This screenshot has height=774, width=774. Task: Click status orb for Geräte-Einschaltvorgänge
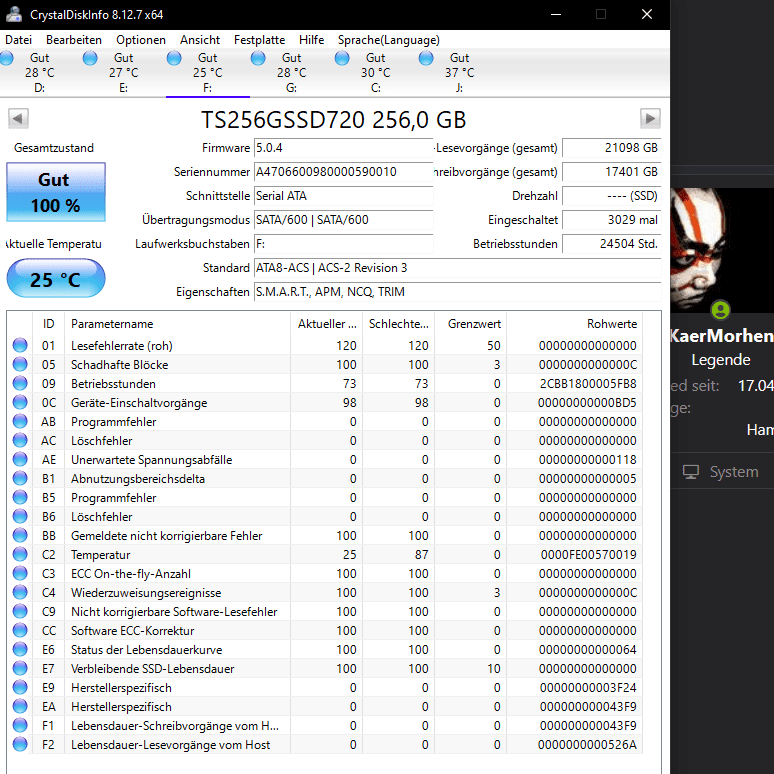click(20, 402)
